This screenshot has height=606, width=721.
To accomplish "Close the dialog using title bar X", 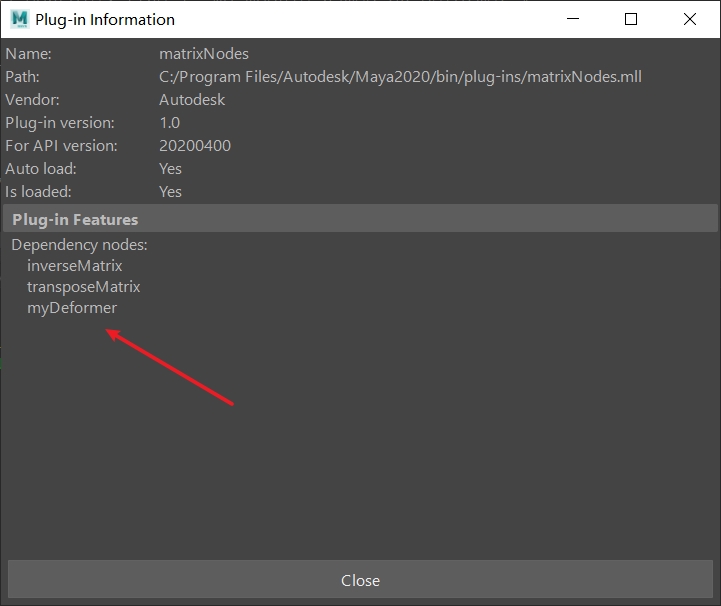I will [x=689, y=19].
